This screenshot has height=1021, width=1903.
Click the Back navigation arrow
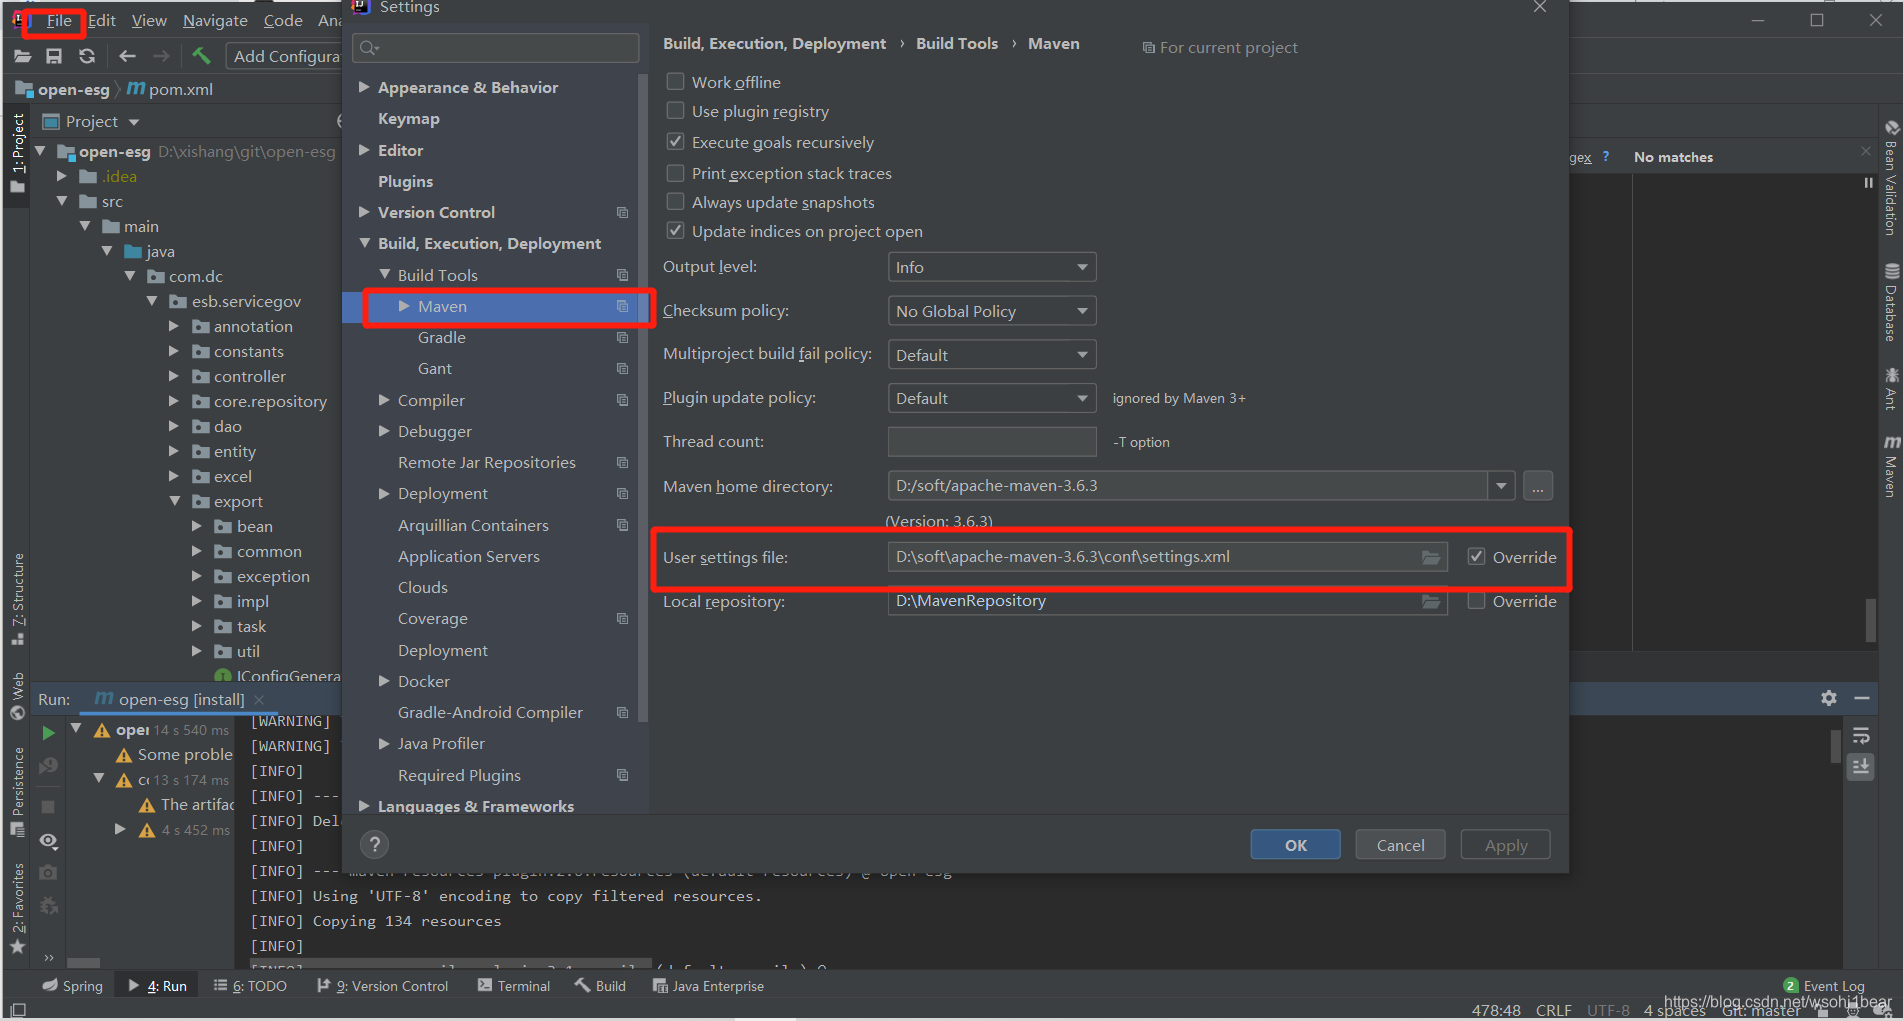127,56
